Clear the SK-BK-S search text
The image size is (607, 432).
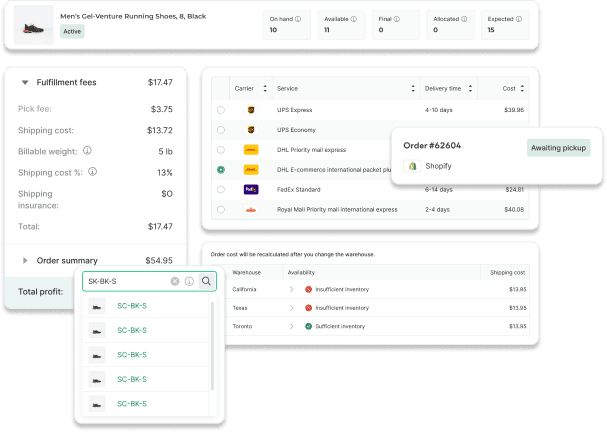pos(175,282)
